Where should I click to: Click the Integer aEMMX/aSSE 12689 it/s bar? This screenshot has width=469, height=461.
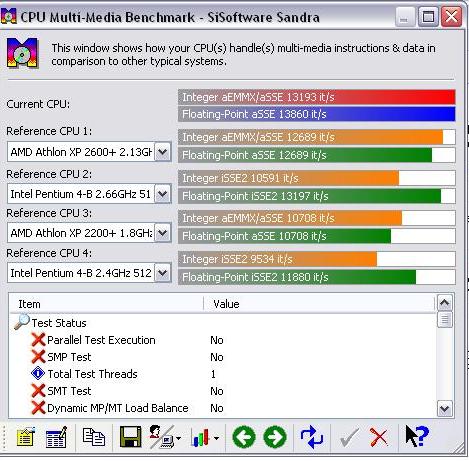(317, 137)
